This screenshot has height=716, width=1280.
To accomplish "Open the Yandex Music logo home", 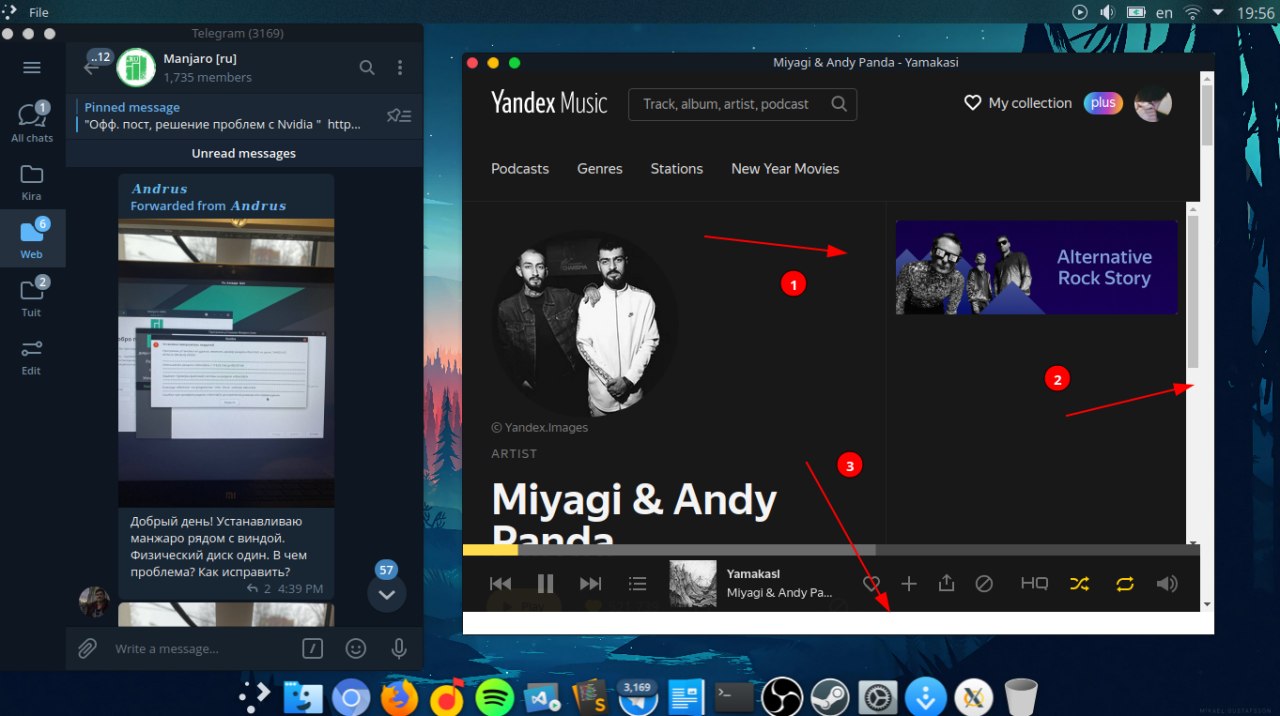I will click(x=549, y=103).
